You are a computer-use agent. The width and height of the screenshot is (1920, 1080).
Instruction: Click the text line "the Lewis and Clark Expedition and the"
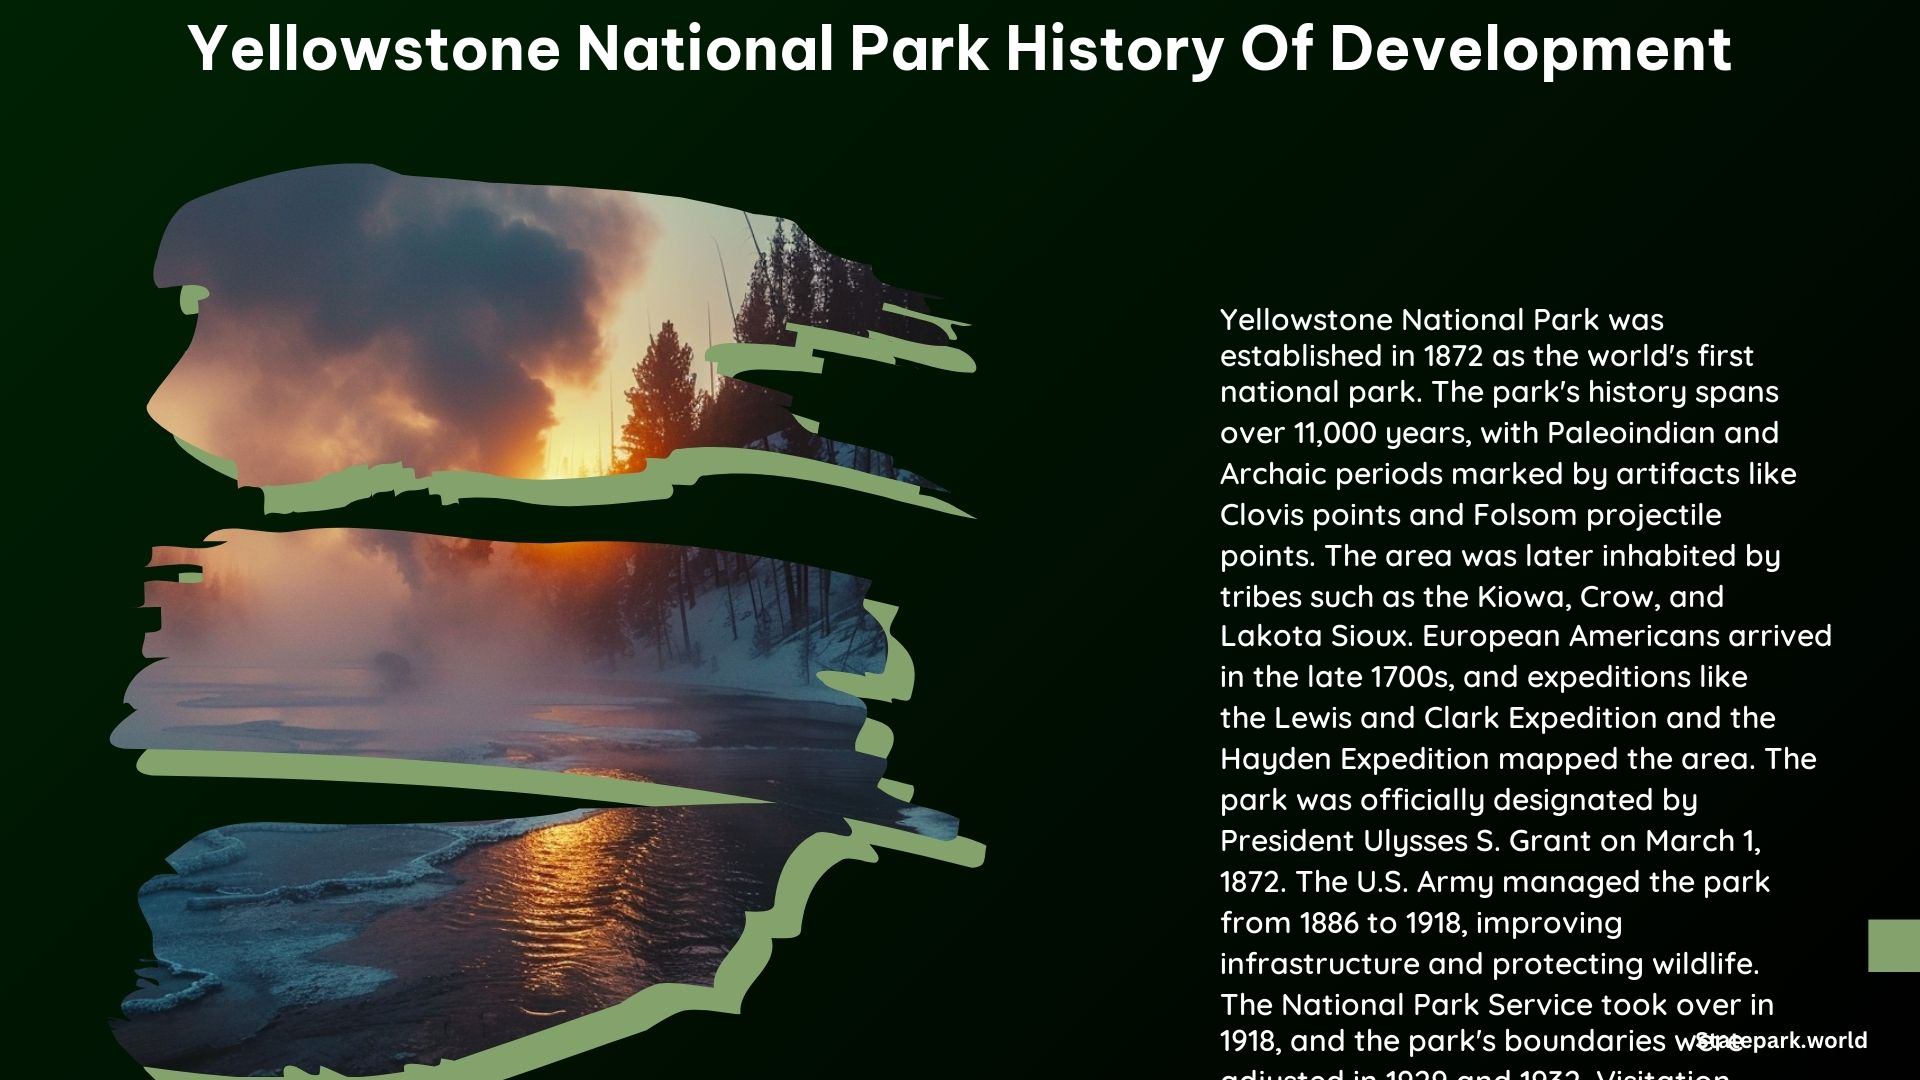click(1498, 718)
